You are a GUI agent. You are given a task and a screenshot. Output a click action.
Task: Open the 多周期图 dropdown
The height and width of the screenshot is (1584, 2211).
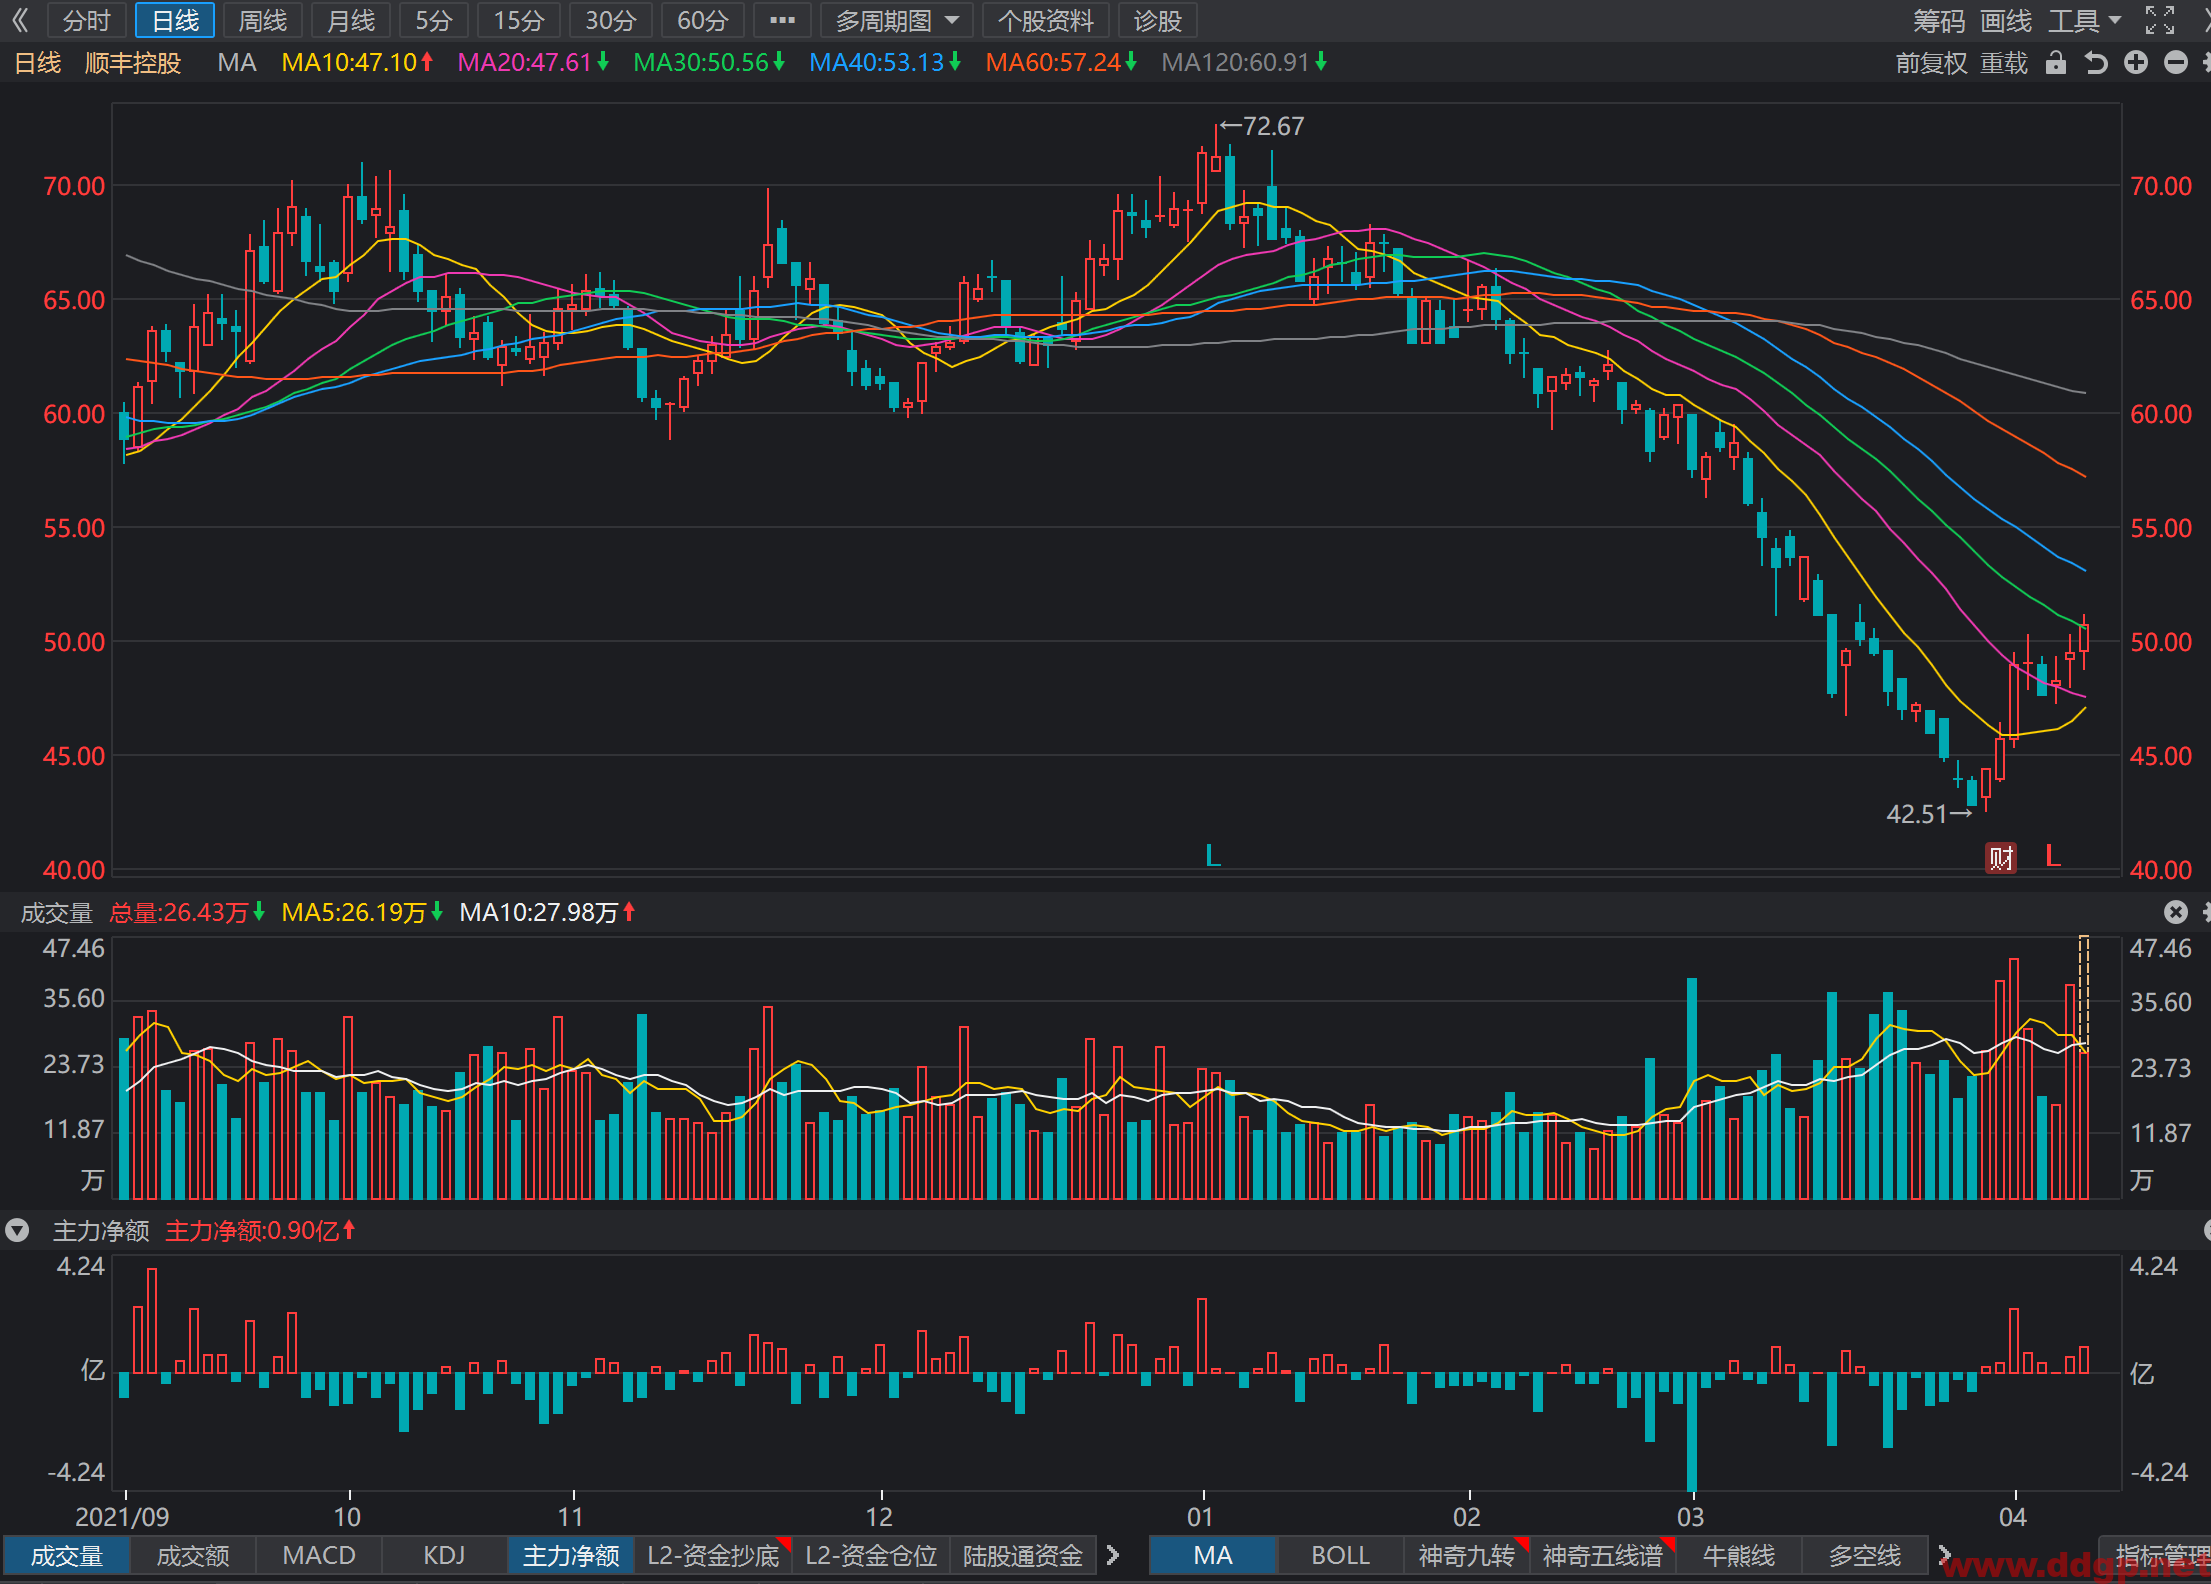coord(896,20)
